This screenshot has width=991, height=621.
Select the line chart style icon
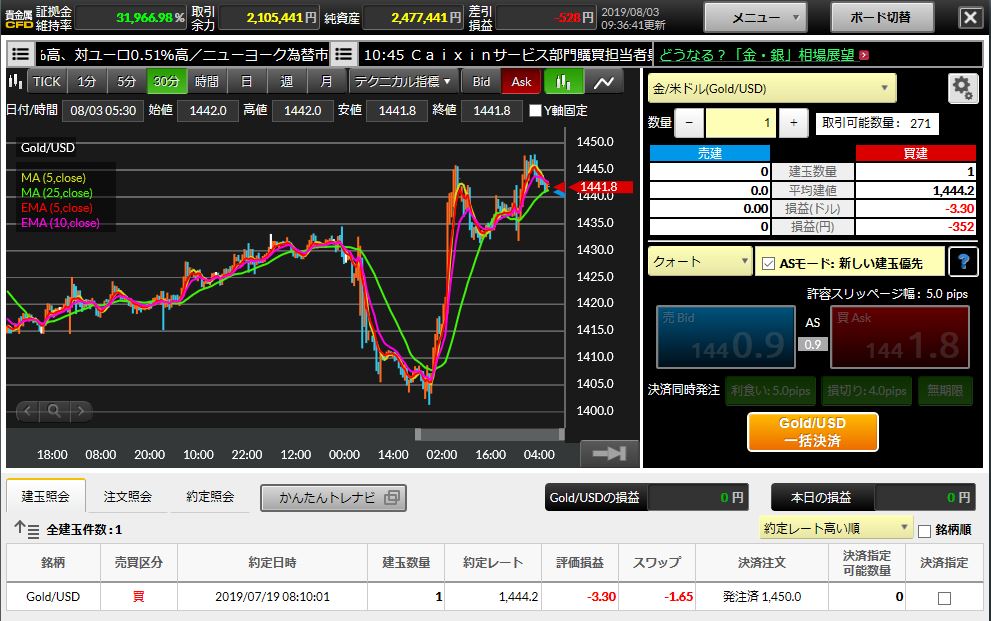point(604,81)
